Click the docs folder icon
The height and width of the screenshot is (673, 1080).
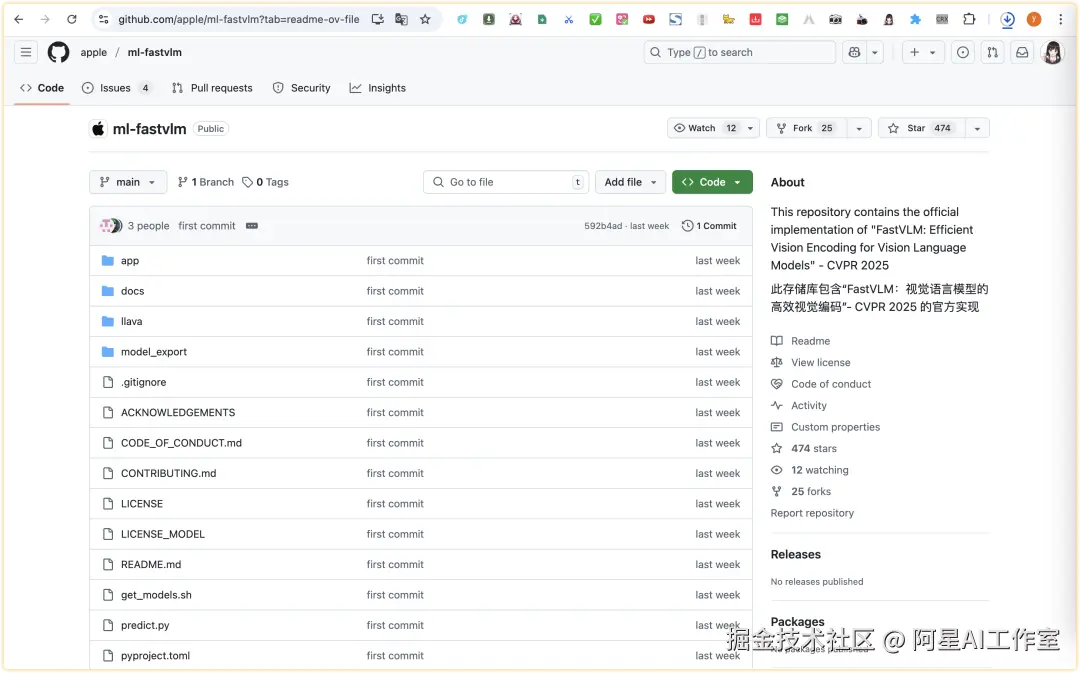click(x=107, y=291)
